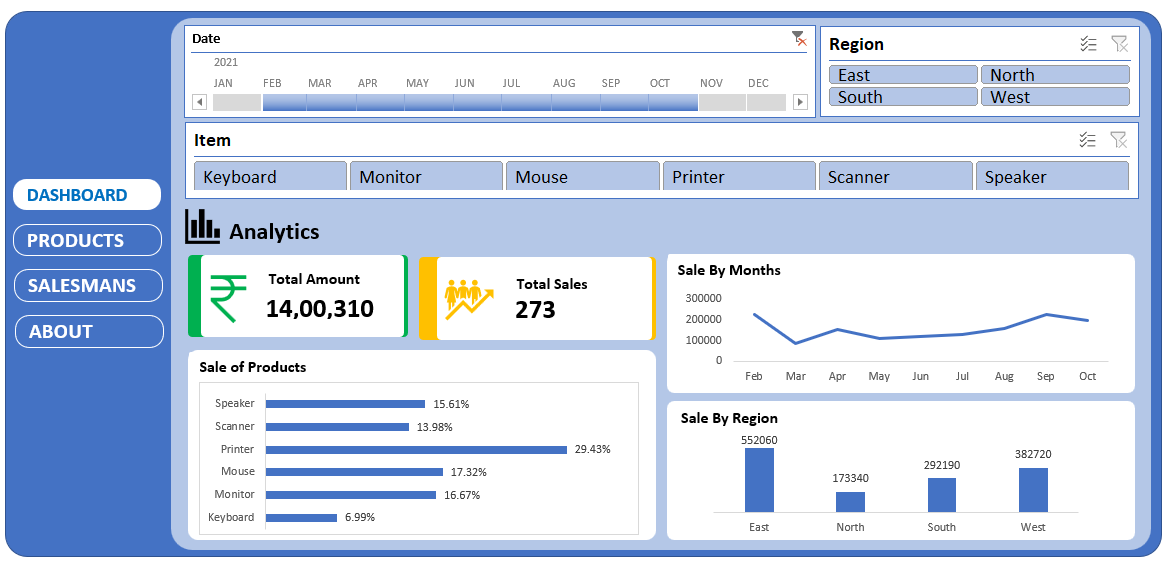Toggle the West region filter
1170x571 pixels.
[x=1055, y=97]
